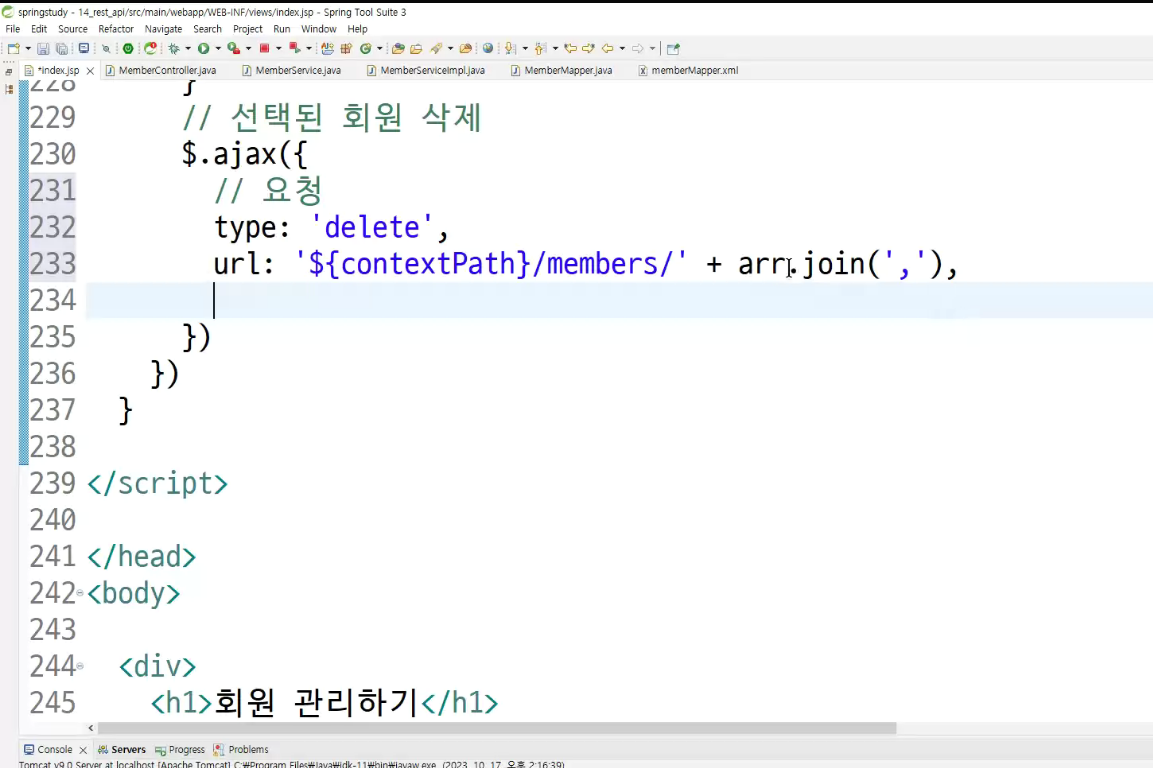The height and width of the screenshot is (768, 1153).
Task: Open the New Java Class dropdown arrow
Action: (379, 49)
